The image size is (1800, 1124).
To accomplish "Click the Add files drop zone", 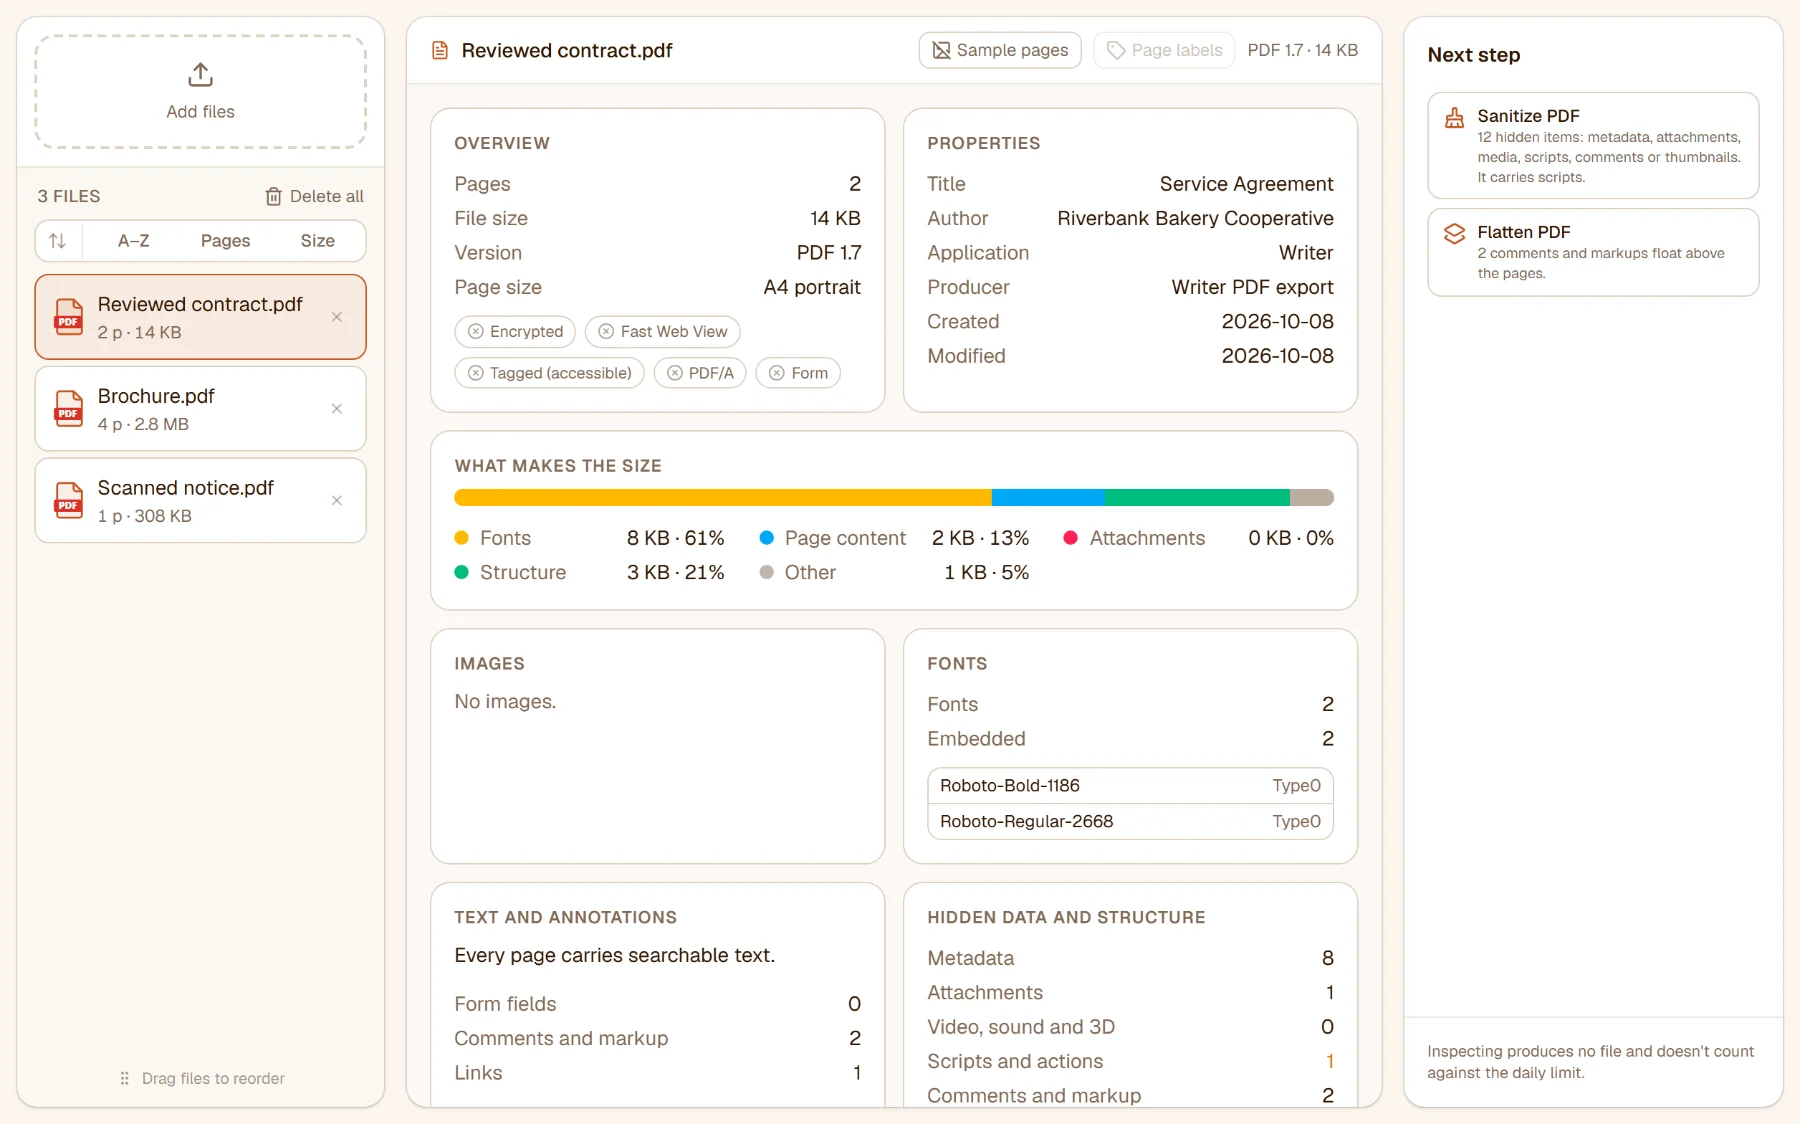I will 200,92.
